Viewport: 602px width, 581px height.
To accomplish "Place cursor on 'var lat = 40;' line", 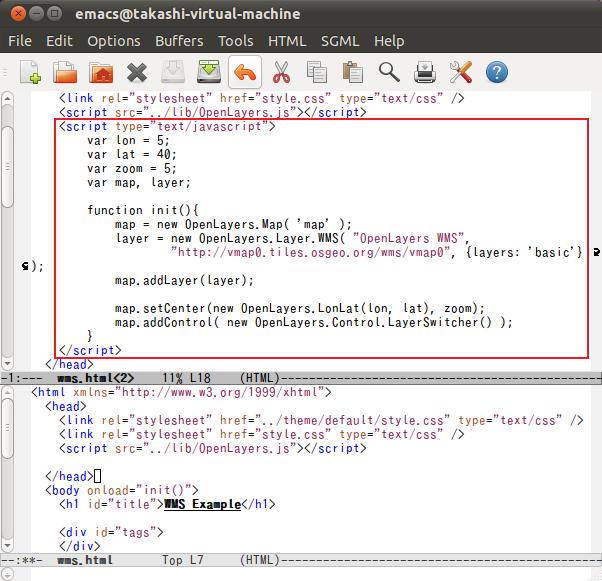I will (x=132, y=154).
